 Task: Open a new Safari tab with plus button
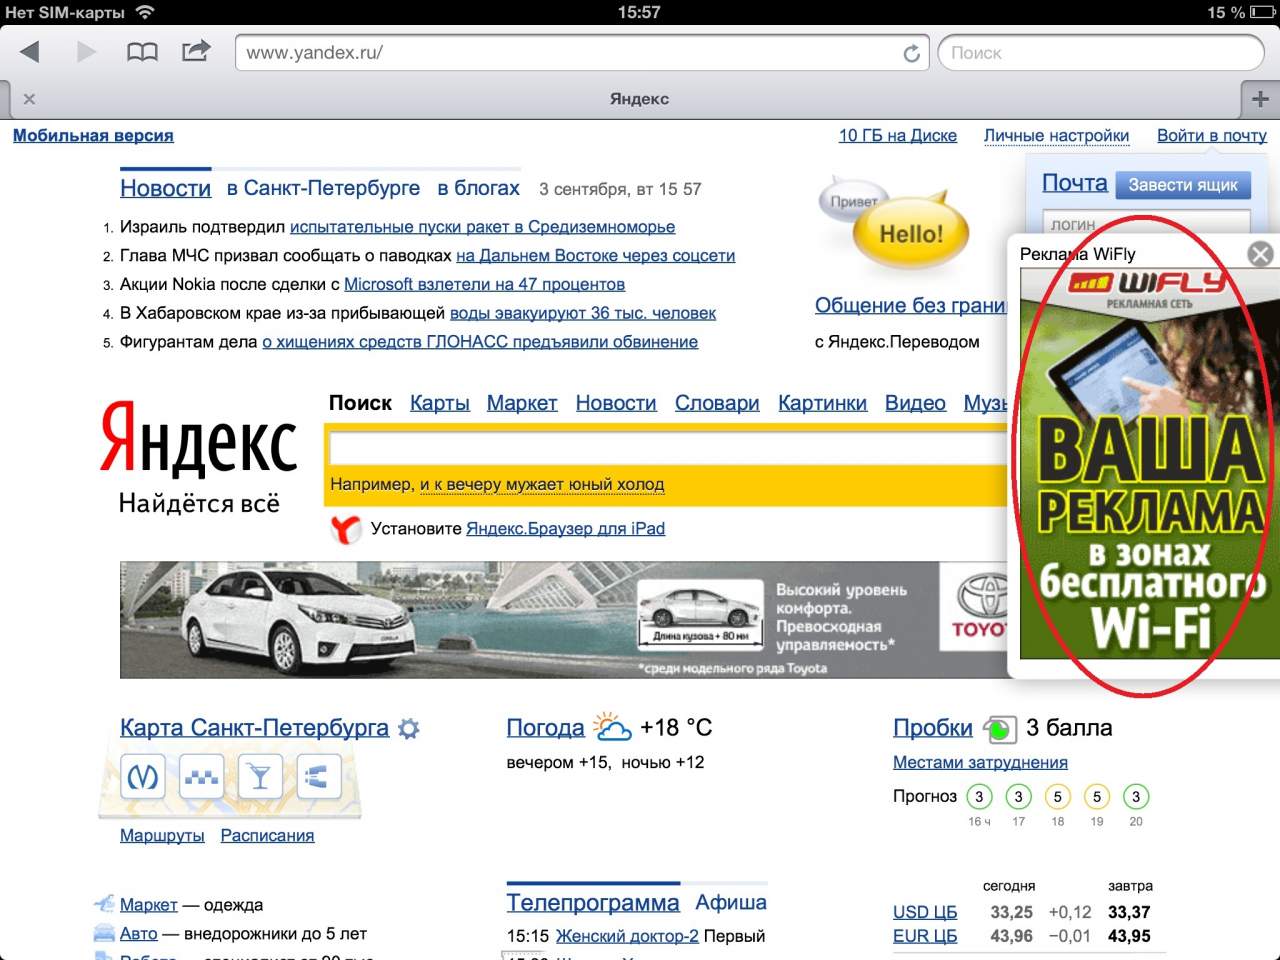(x=1260, y=99)
